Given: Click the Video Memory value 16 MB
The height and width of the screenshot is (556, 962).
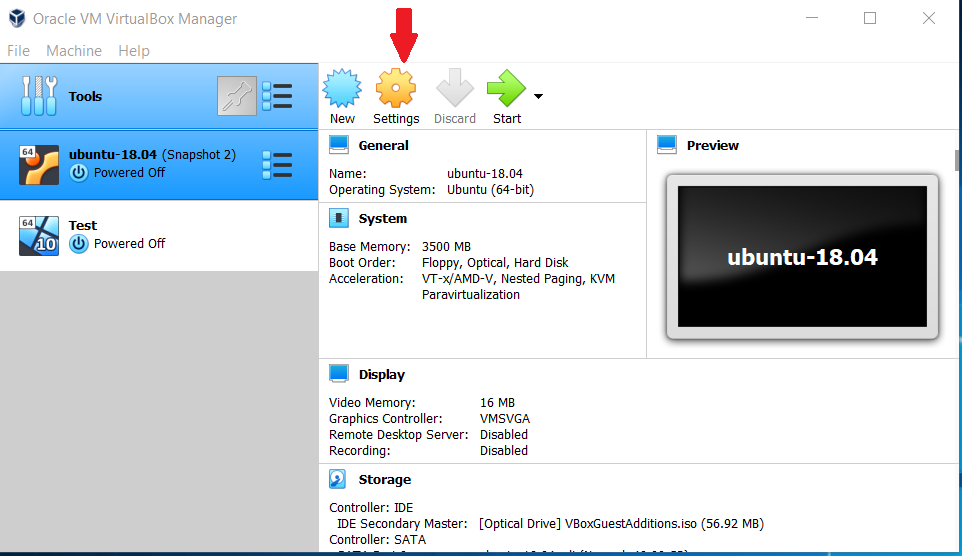Looking at the screenshot, I should pyautogui.click(x=498, y=403).
